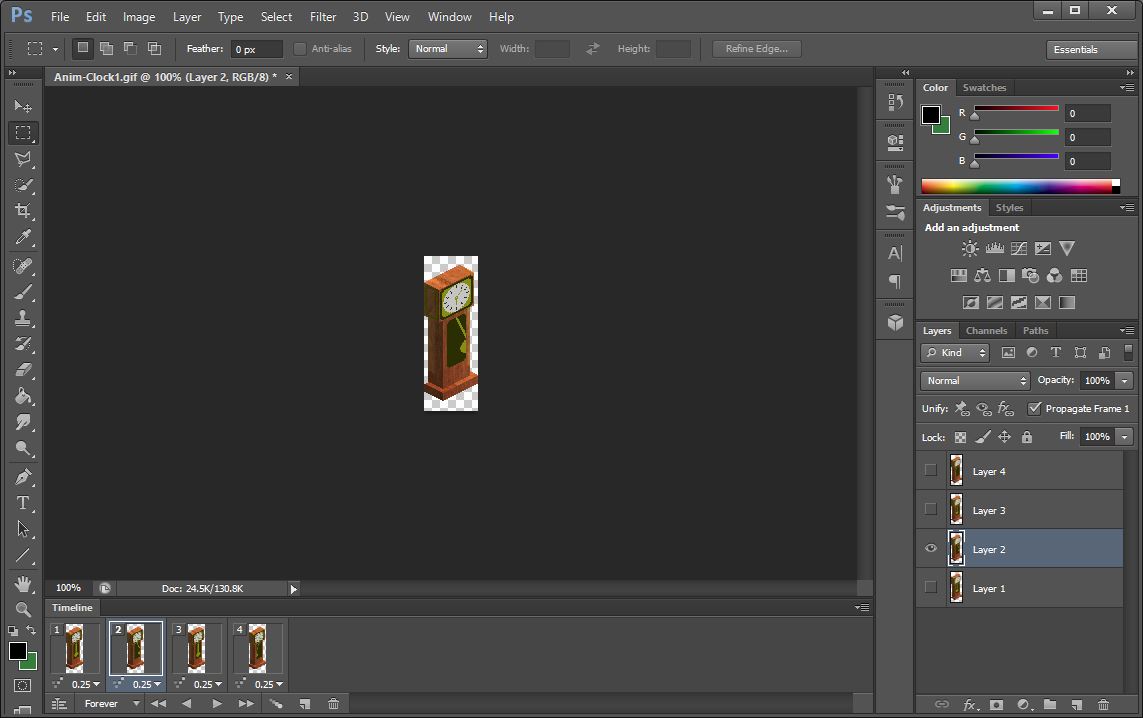Screen dimensions: 1143x718
Task: Hide Layer 2 visibility eye
Action: [931, 548]
